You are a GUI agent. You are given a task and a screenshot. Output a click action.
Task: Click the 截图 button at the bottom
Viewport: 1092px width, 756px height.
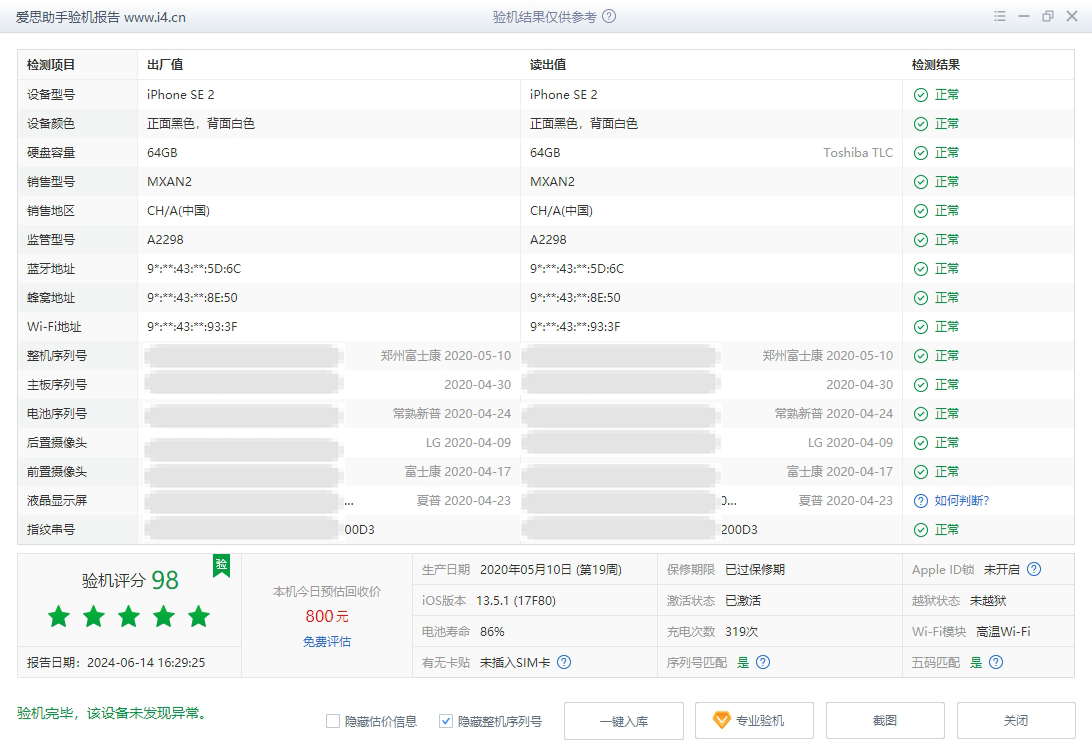(884, 720)
